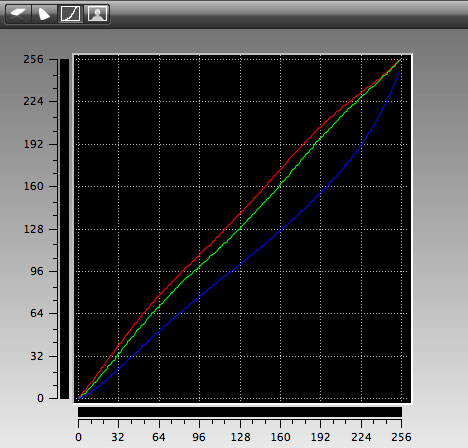468x448 pixels.
Task: Click the green channel curve
Action: pos(241,229)
